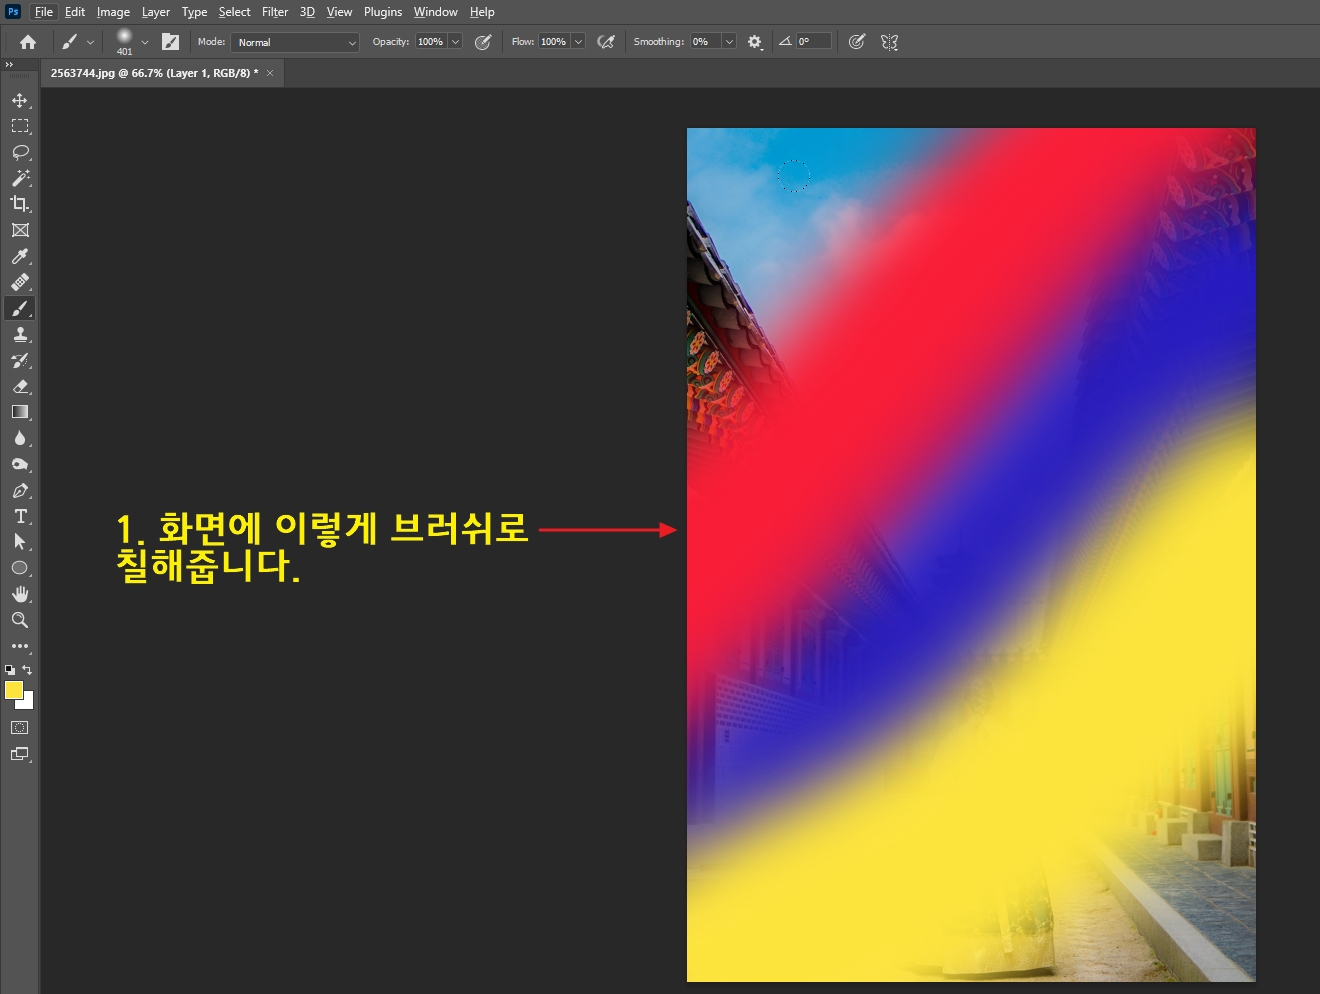
Task: Expand the collapsed toolbox double arrows
Action: click(9, 64)
